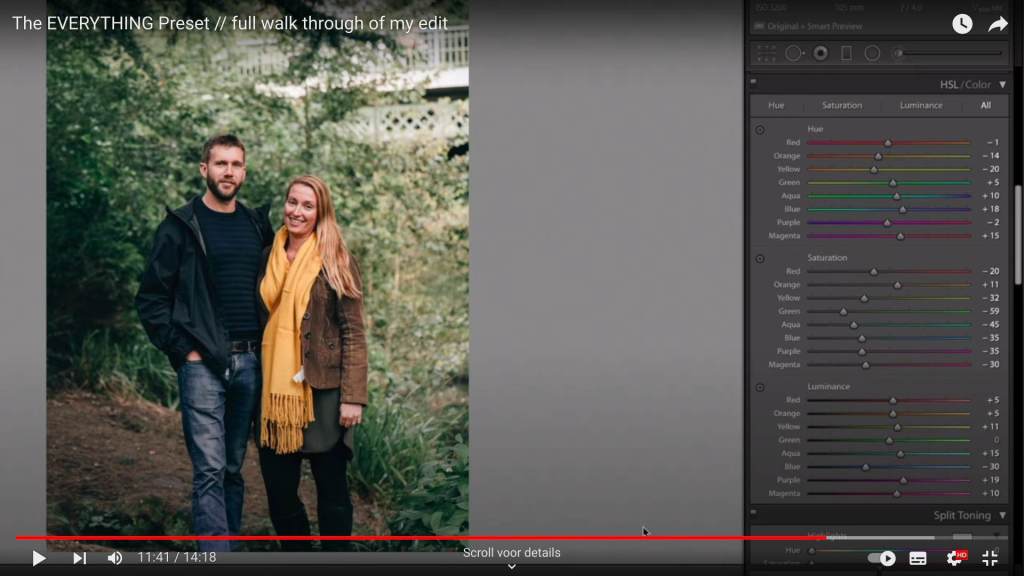
Task: Click the Hue Red slider handle
Action: tap(888, 142)
